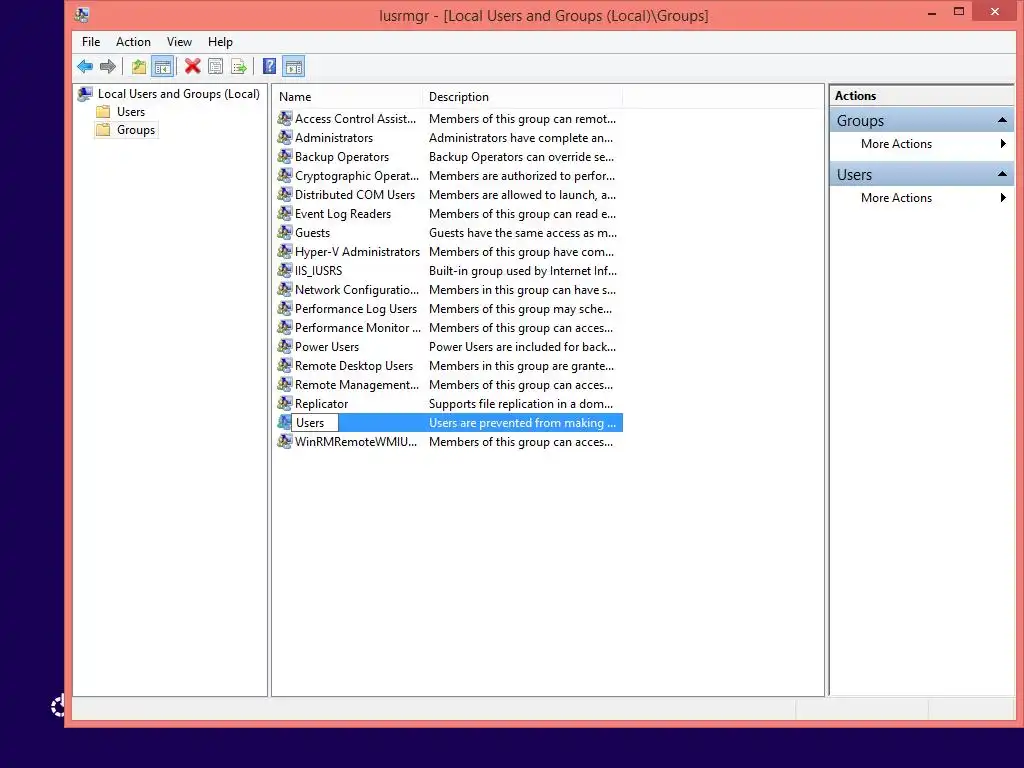Image resolution: width=1024 pixels, height=768 pixels.
Task: Click 'Supports file replication in a dom...' description
Action: [x=520, y=404]
